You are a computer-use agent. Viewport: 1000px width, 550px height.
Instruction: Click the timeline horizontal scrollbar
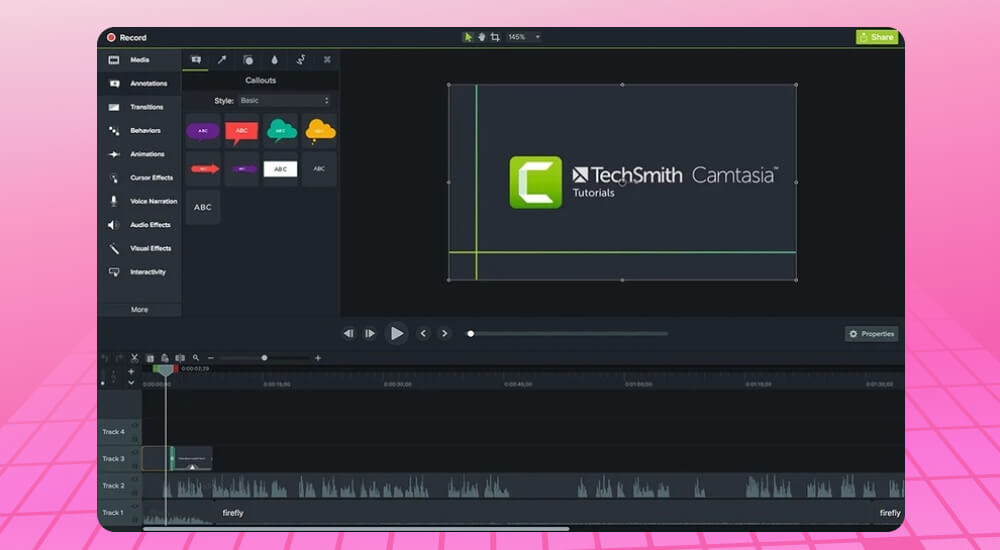pos(356,529)
